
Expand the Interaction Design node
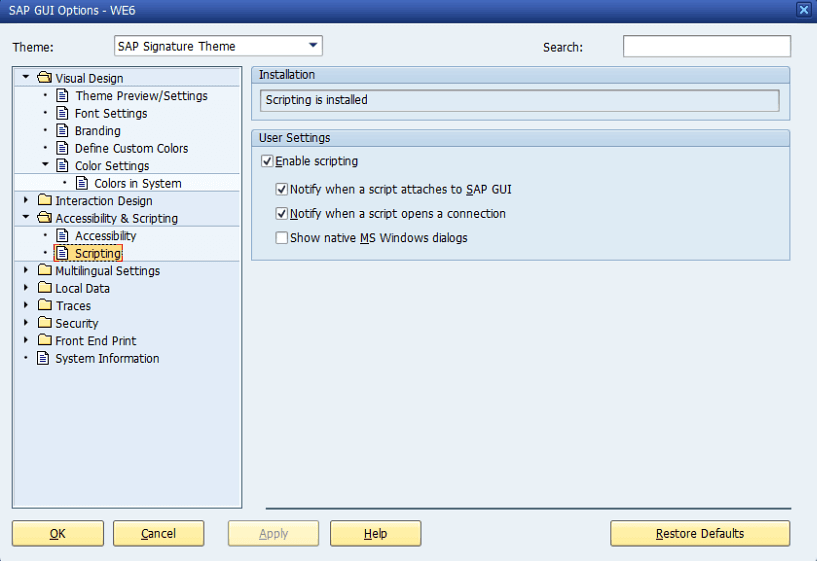(x=26, y=200)
